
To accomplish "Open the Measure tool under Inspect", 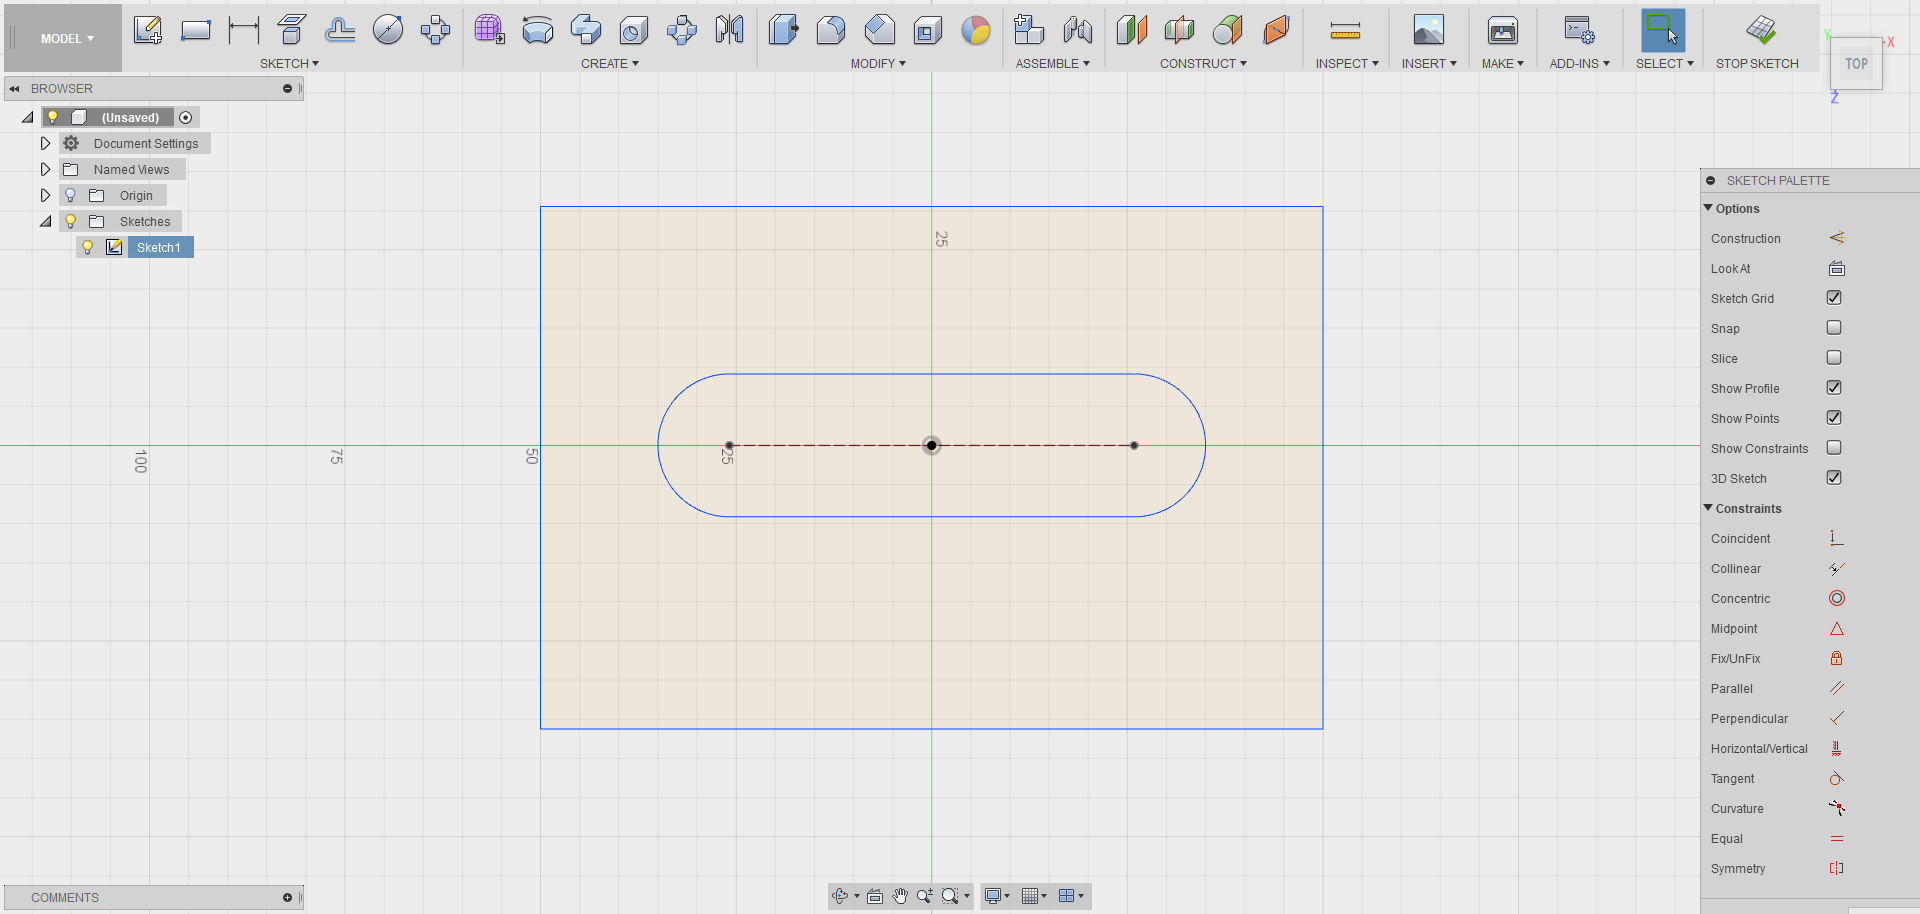I will tap(1345, 30).
